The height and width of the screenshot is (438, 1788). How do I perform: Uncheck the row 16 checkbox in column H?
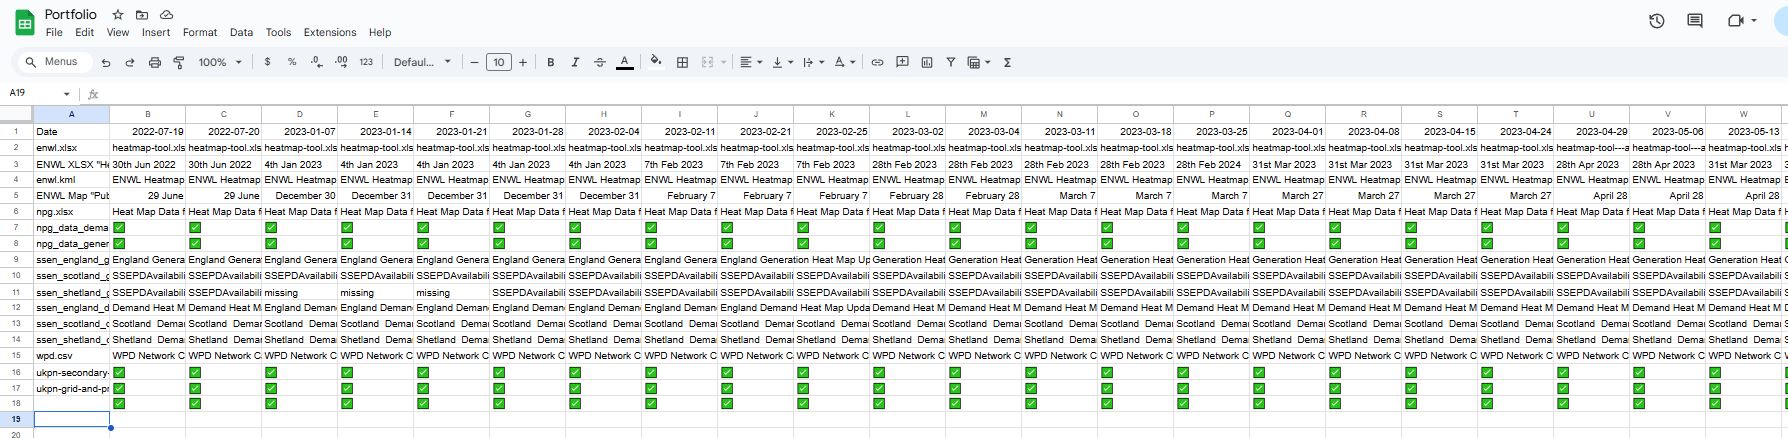575,372
